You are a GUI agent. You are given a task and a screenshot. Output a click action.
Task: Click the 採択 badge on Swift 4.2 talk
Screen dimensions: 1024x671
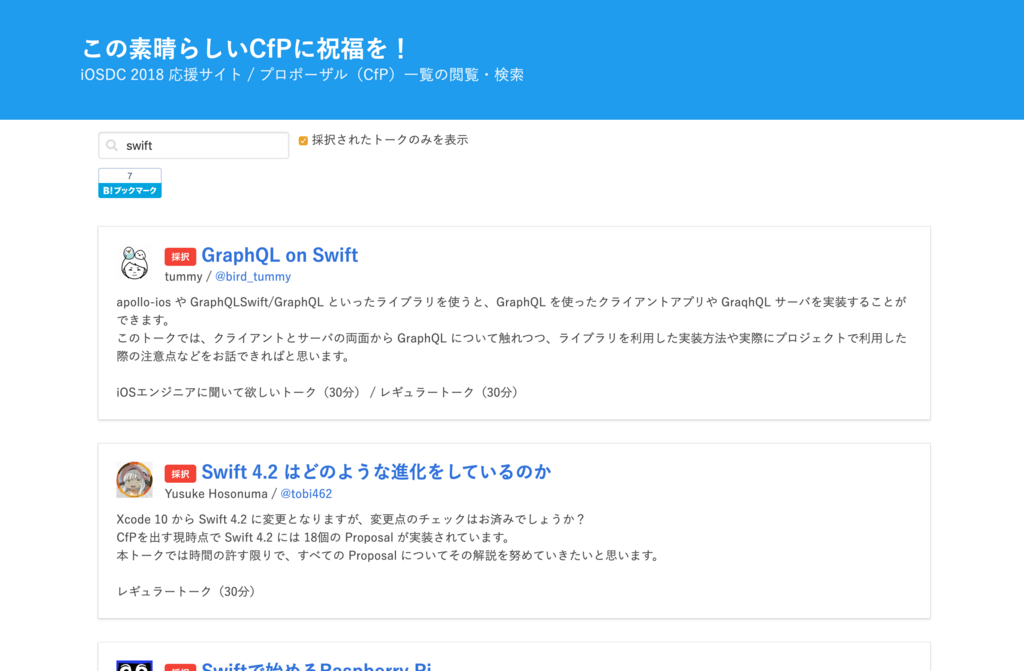pyautogui.click(x=180, y=474)
